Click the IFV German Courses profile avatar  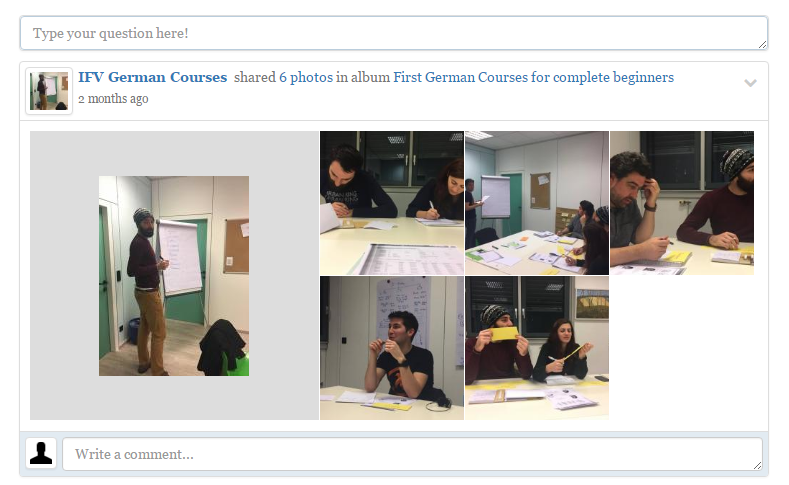(49, 91)
